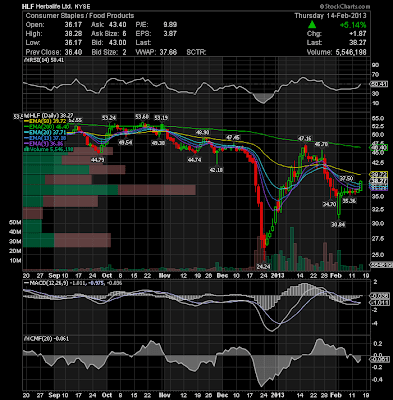Viewport: 393px width, 400px height.
Task: Click the 53.68 peak price label
Action: tap(142, 117)
